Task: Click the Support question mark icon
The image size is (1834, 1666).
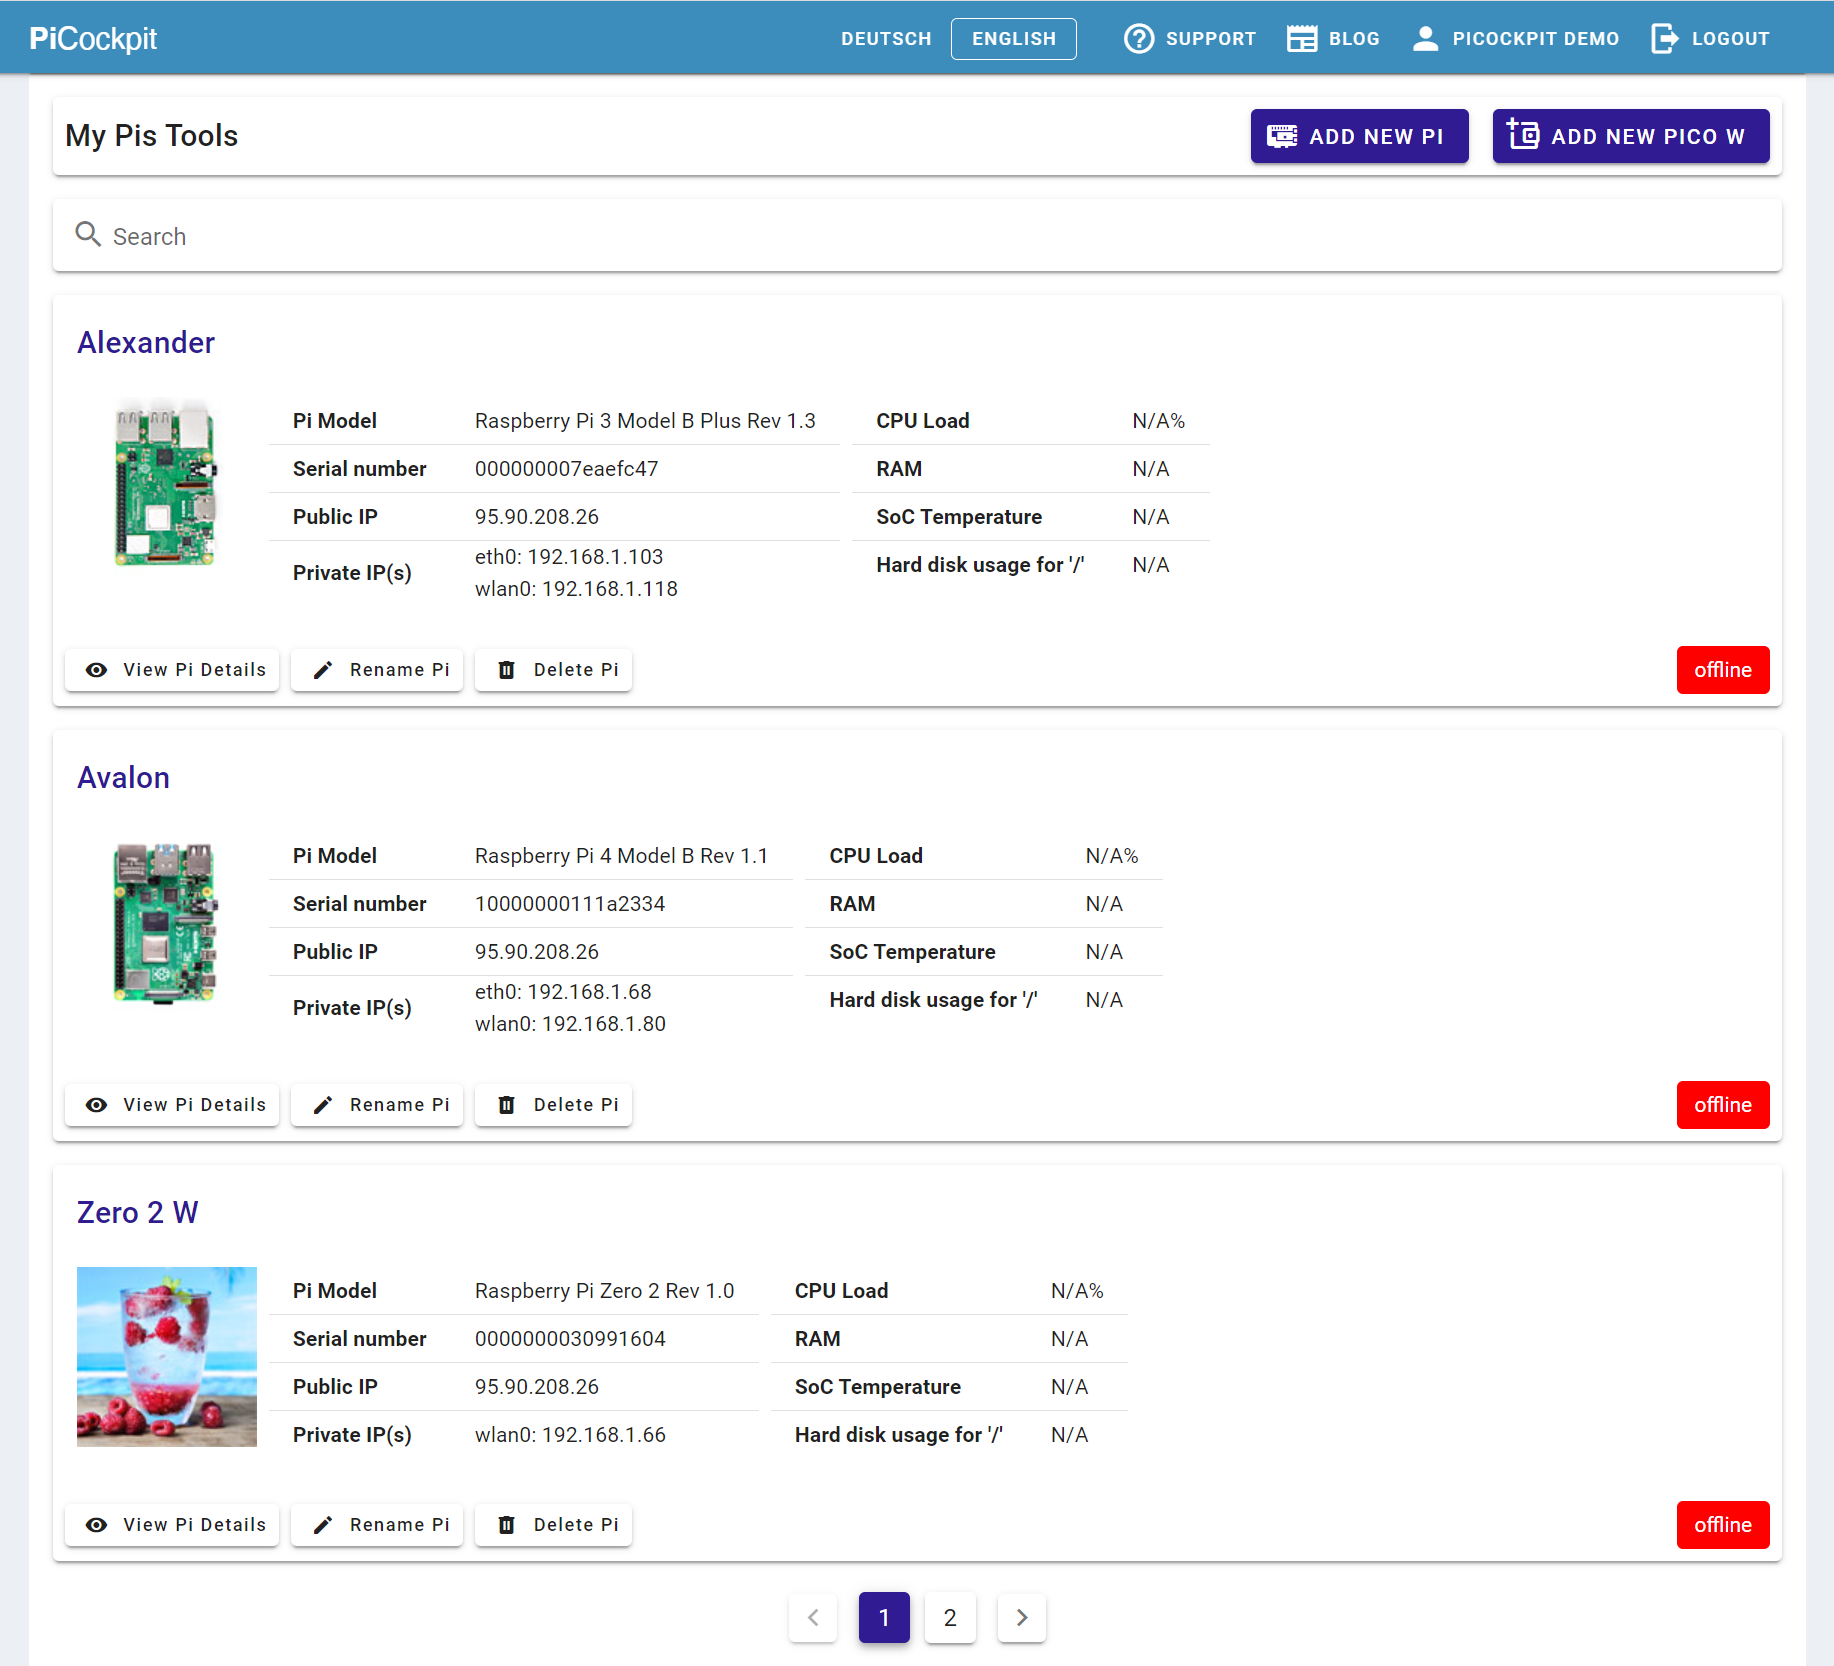Action: tap(1138, 39)
